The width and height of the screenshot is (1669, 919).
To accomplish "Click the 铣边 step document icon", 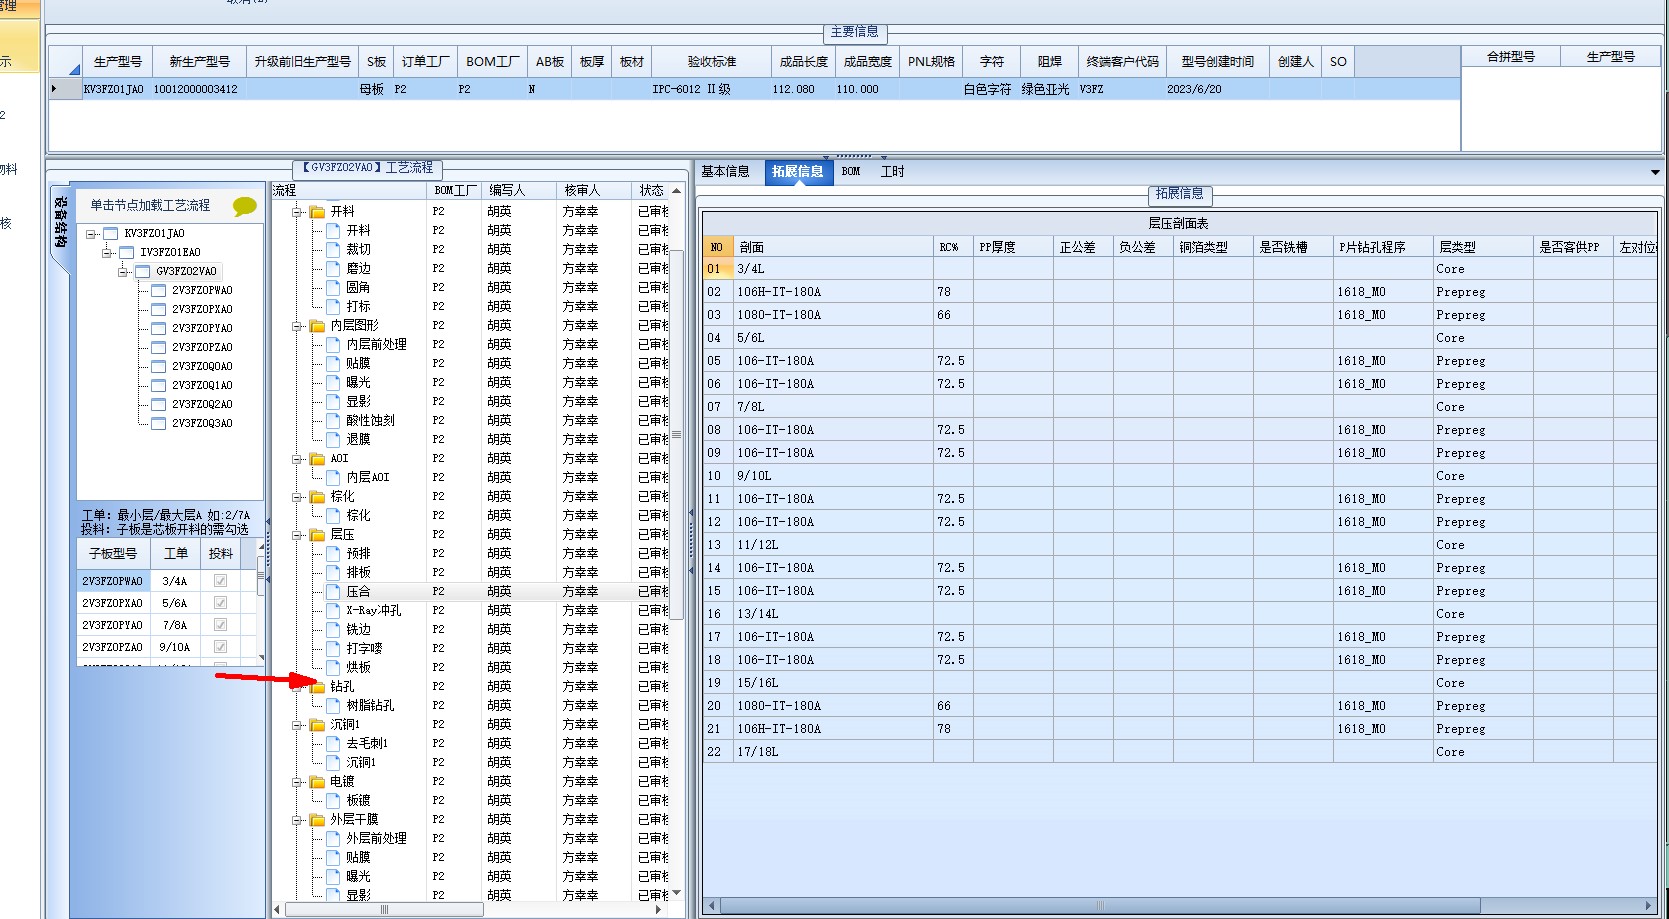I will point(334,630).
